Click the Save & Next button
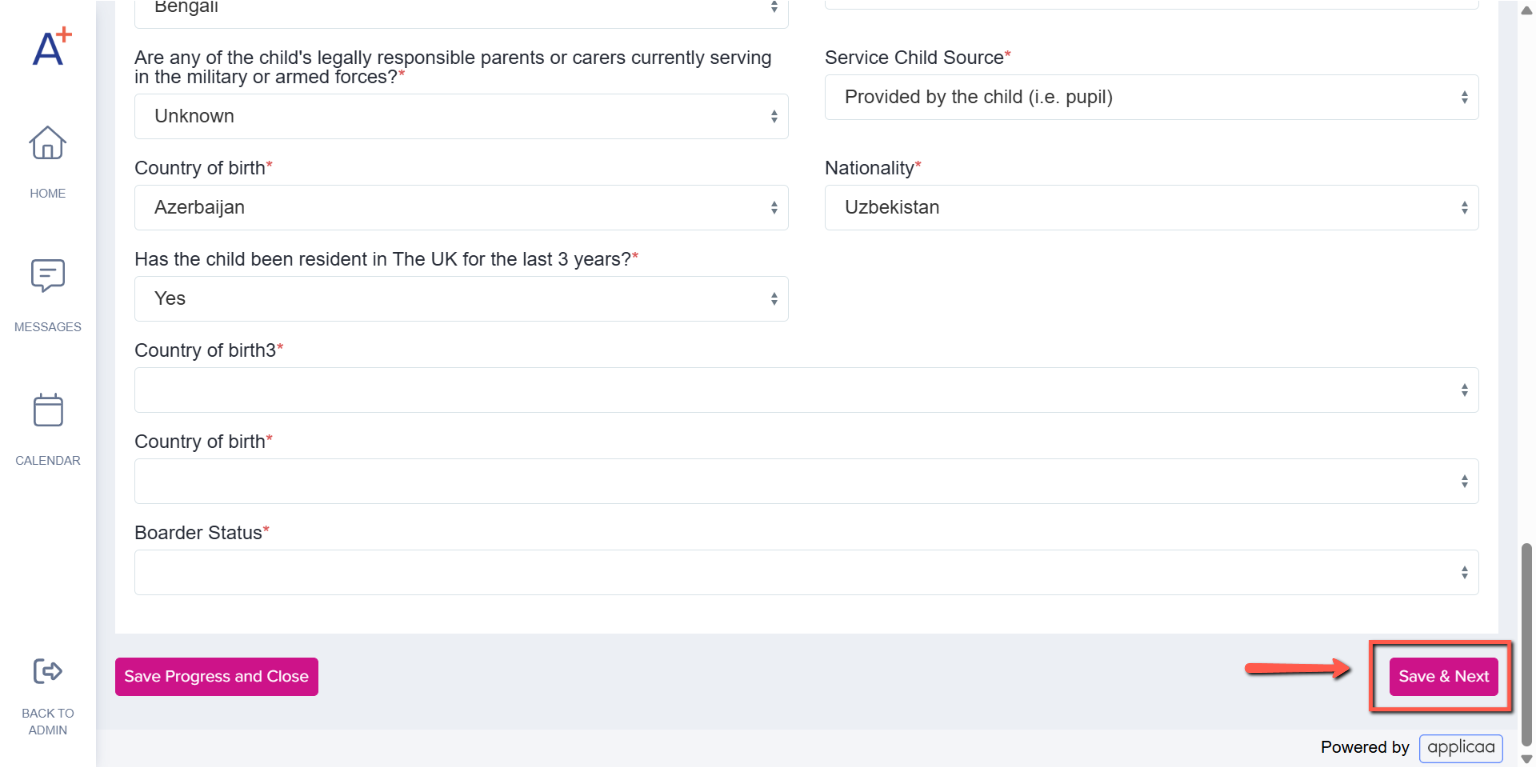 (1443, 677)
